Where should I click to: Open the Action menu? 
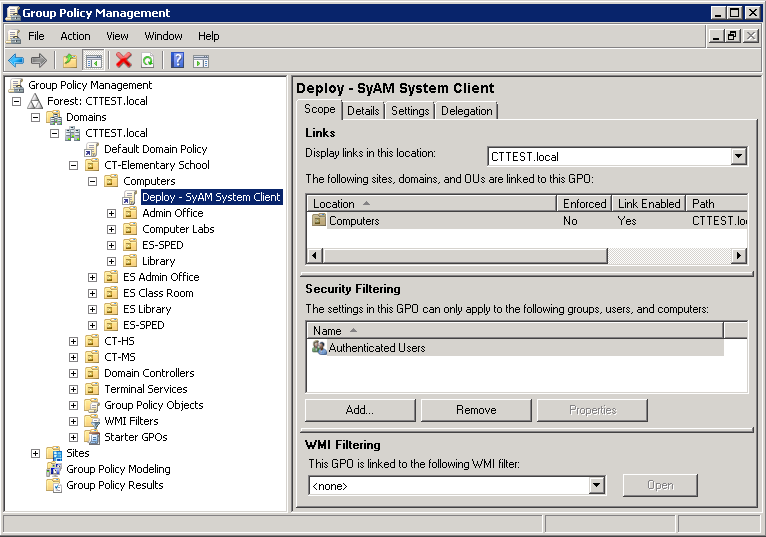tap(75, 36)
